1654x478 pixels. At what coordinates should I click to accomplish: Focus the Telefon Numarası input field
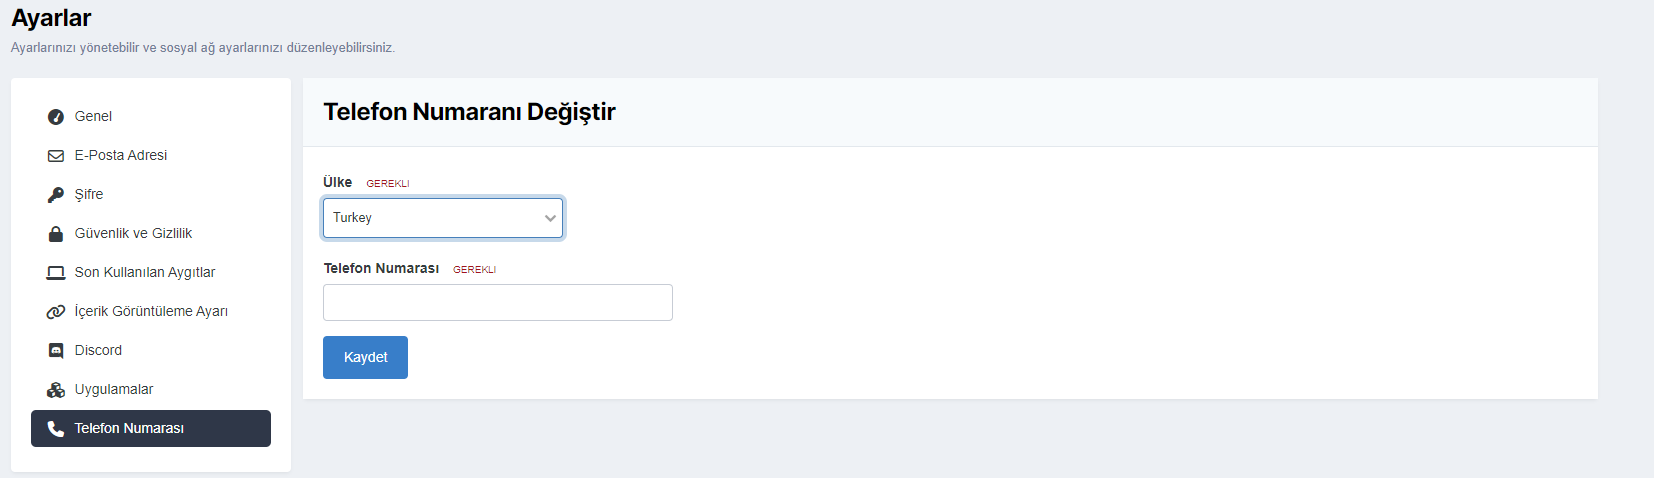pos(497,303)
